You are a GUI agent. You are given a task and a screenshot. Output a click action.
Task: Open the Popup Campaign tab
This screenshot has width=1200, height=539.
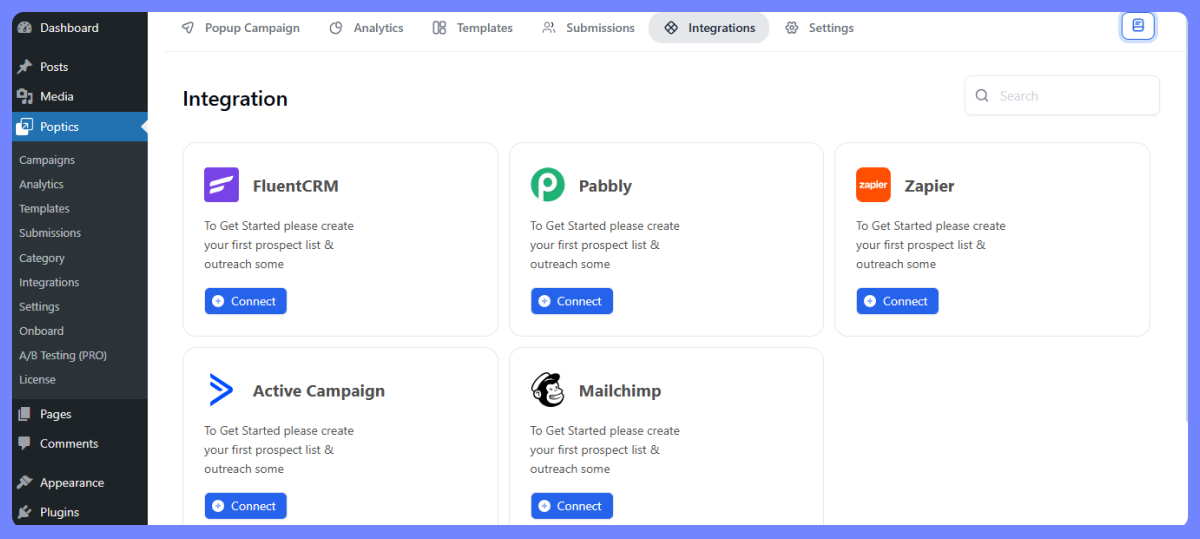240,28
